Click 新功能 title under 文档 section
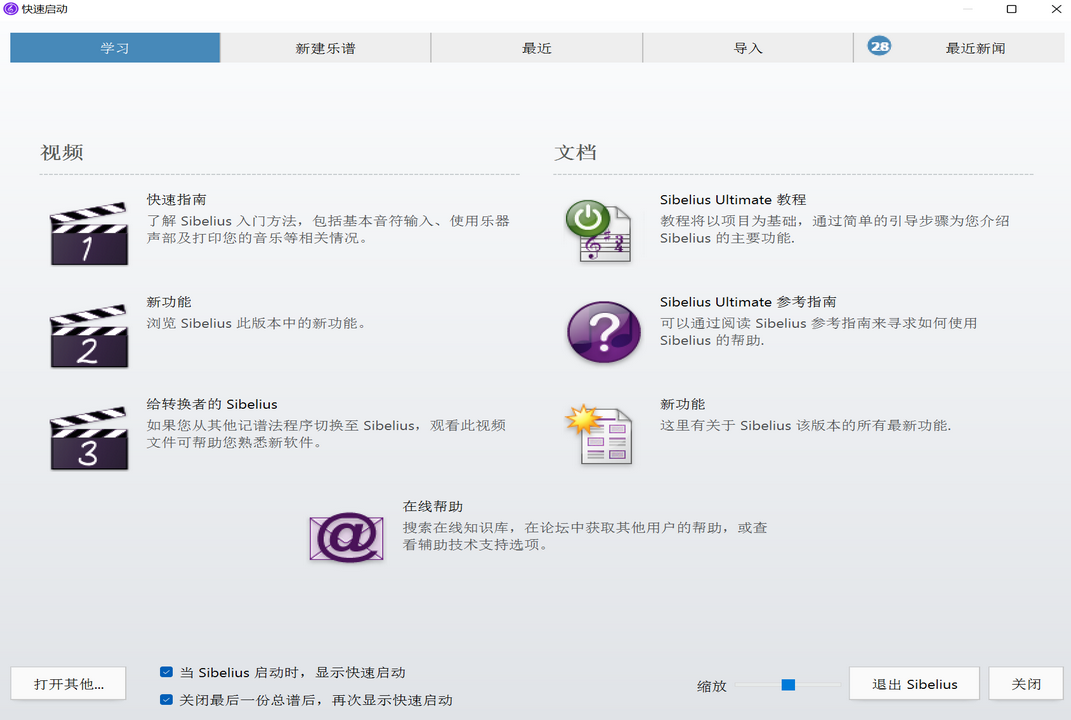Image resolution: width=1071 pixels, height=720 pixels. 682,404
